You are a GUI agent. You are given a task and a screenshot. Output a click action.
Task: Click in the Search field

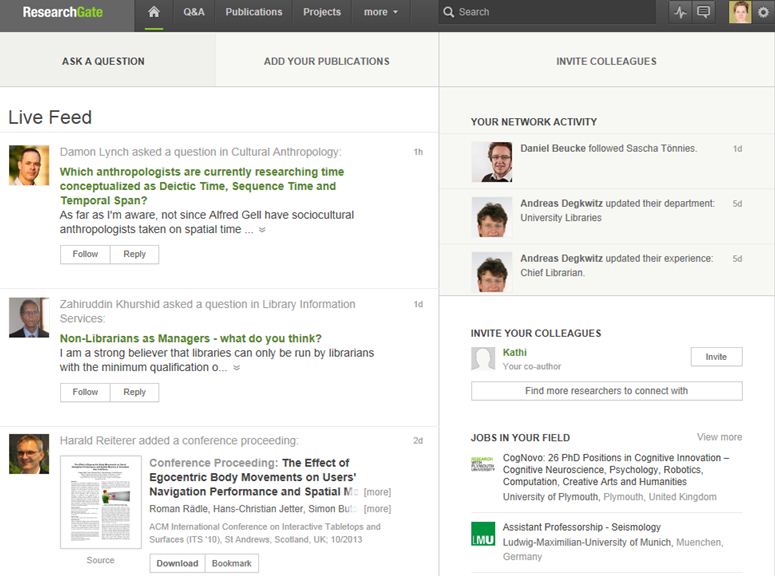547,12
